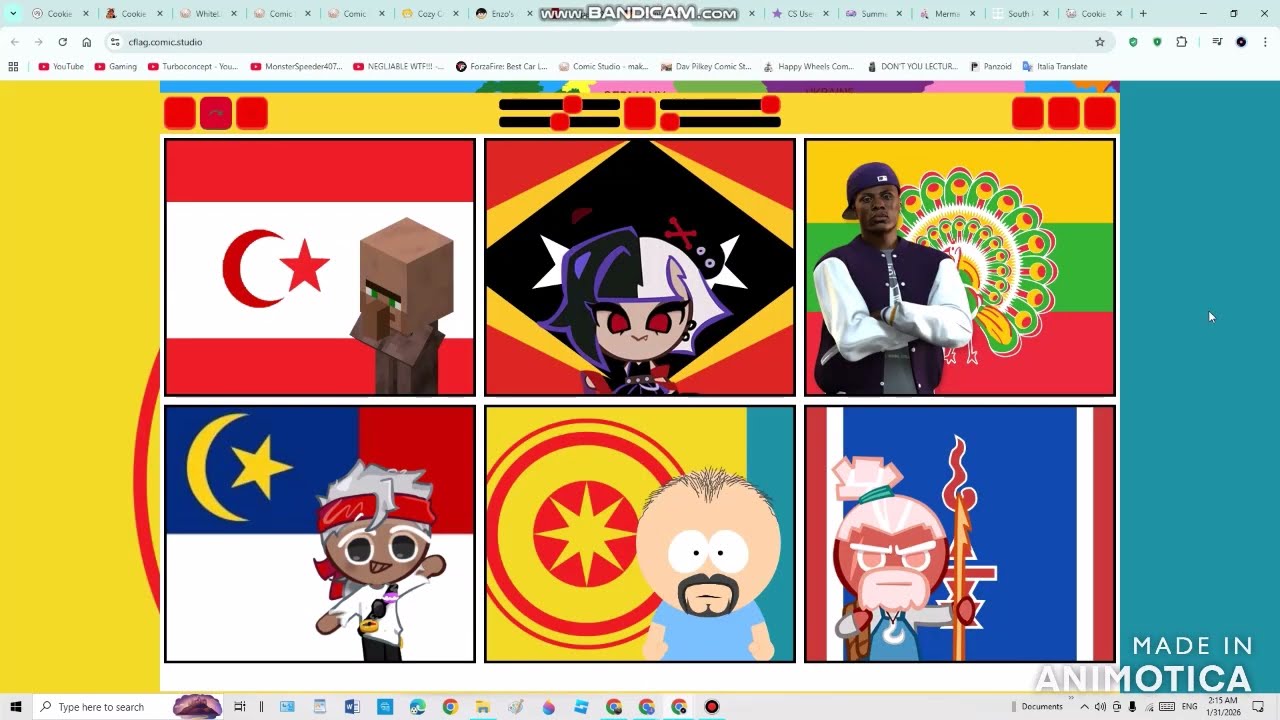Select the crescent and star cookie character panel
Image resolution: width=1280 pixels, height=720 pixels.
pyautogui.click(x=320, y=534)
